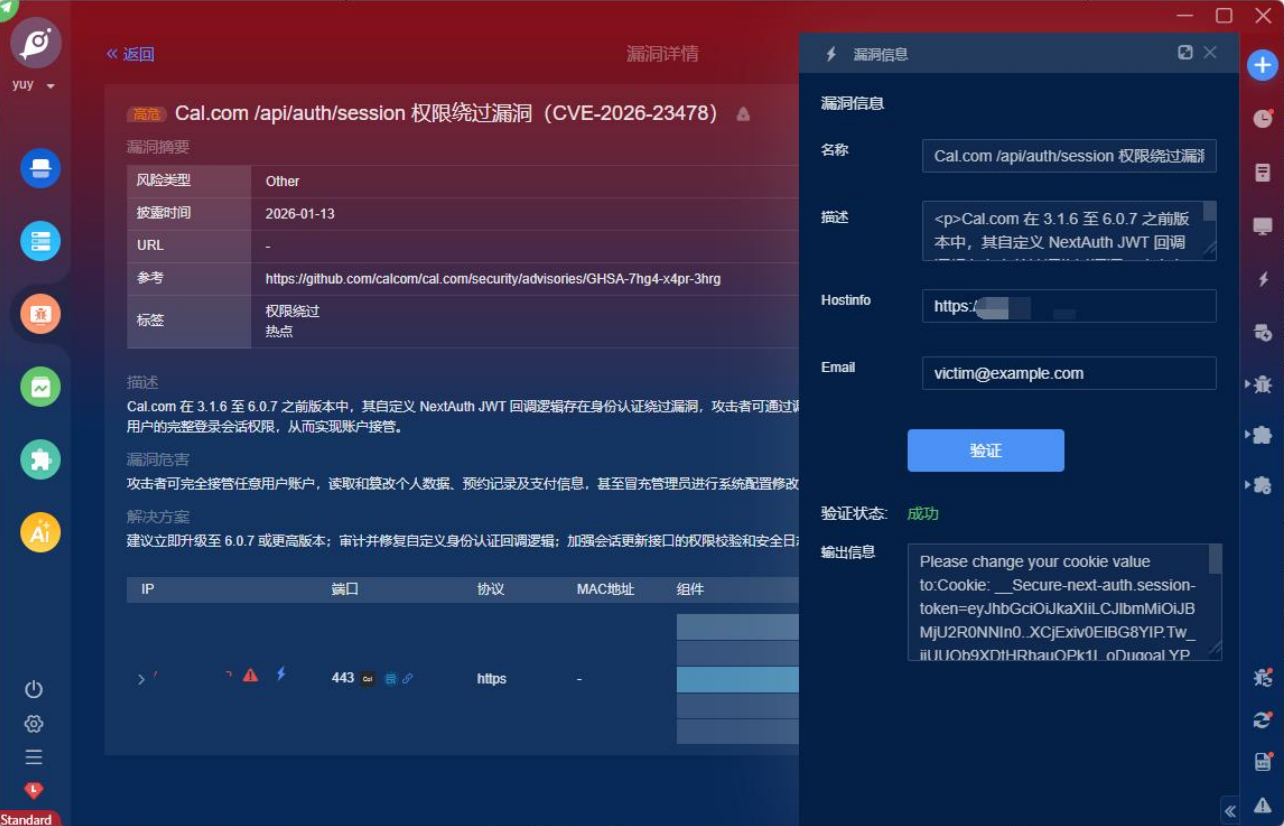Click the Email input field
This screenshot has width=1284, height=826.
click(x=1068, y=373)
